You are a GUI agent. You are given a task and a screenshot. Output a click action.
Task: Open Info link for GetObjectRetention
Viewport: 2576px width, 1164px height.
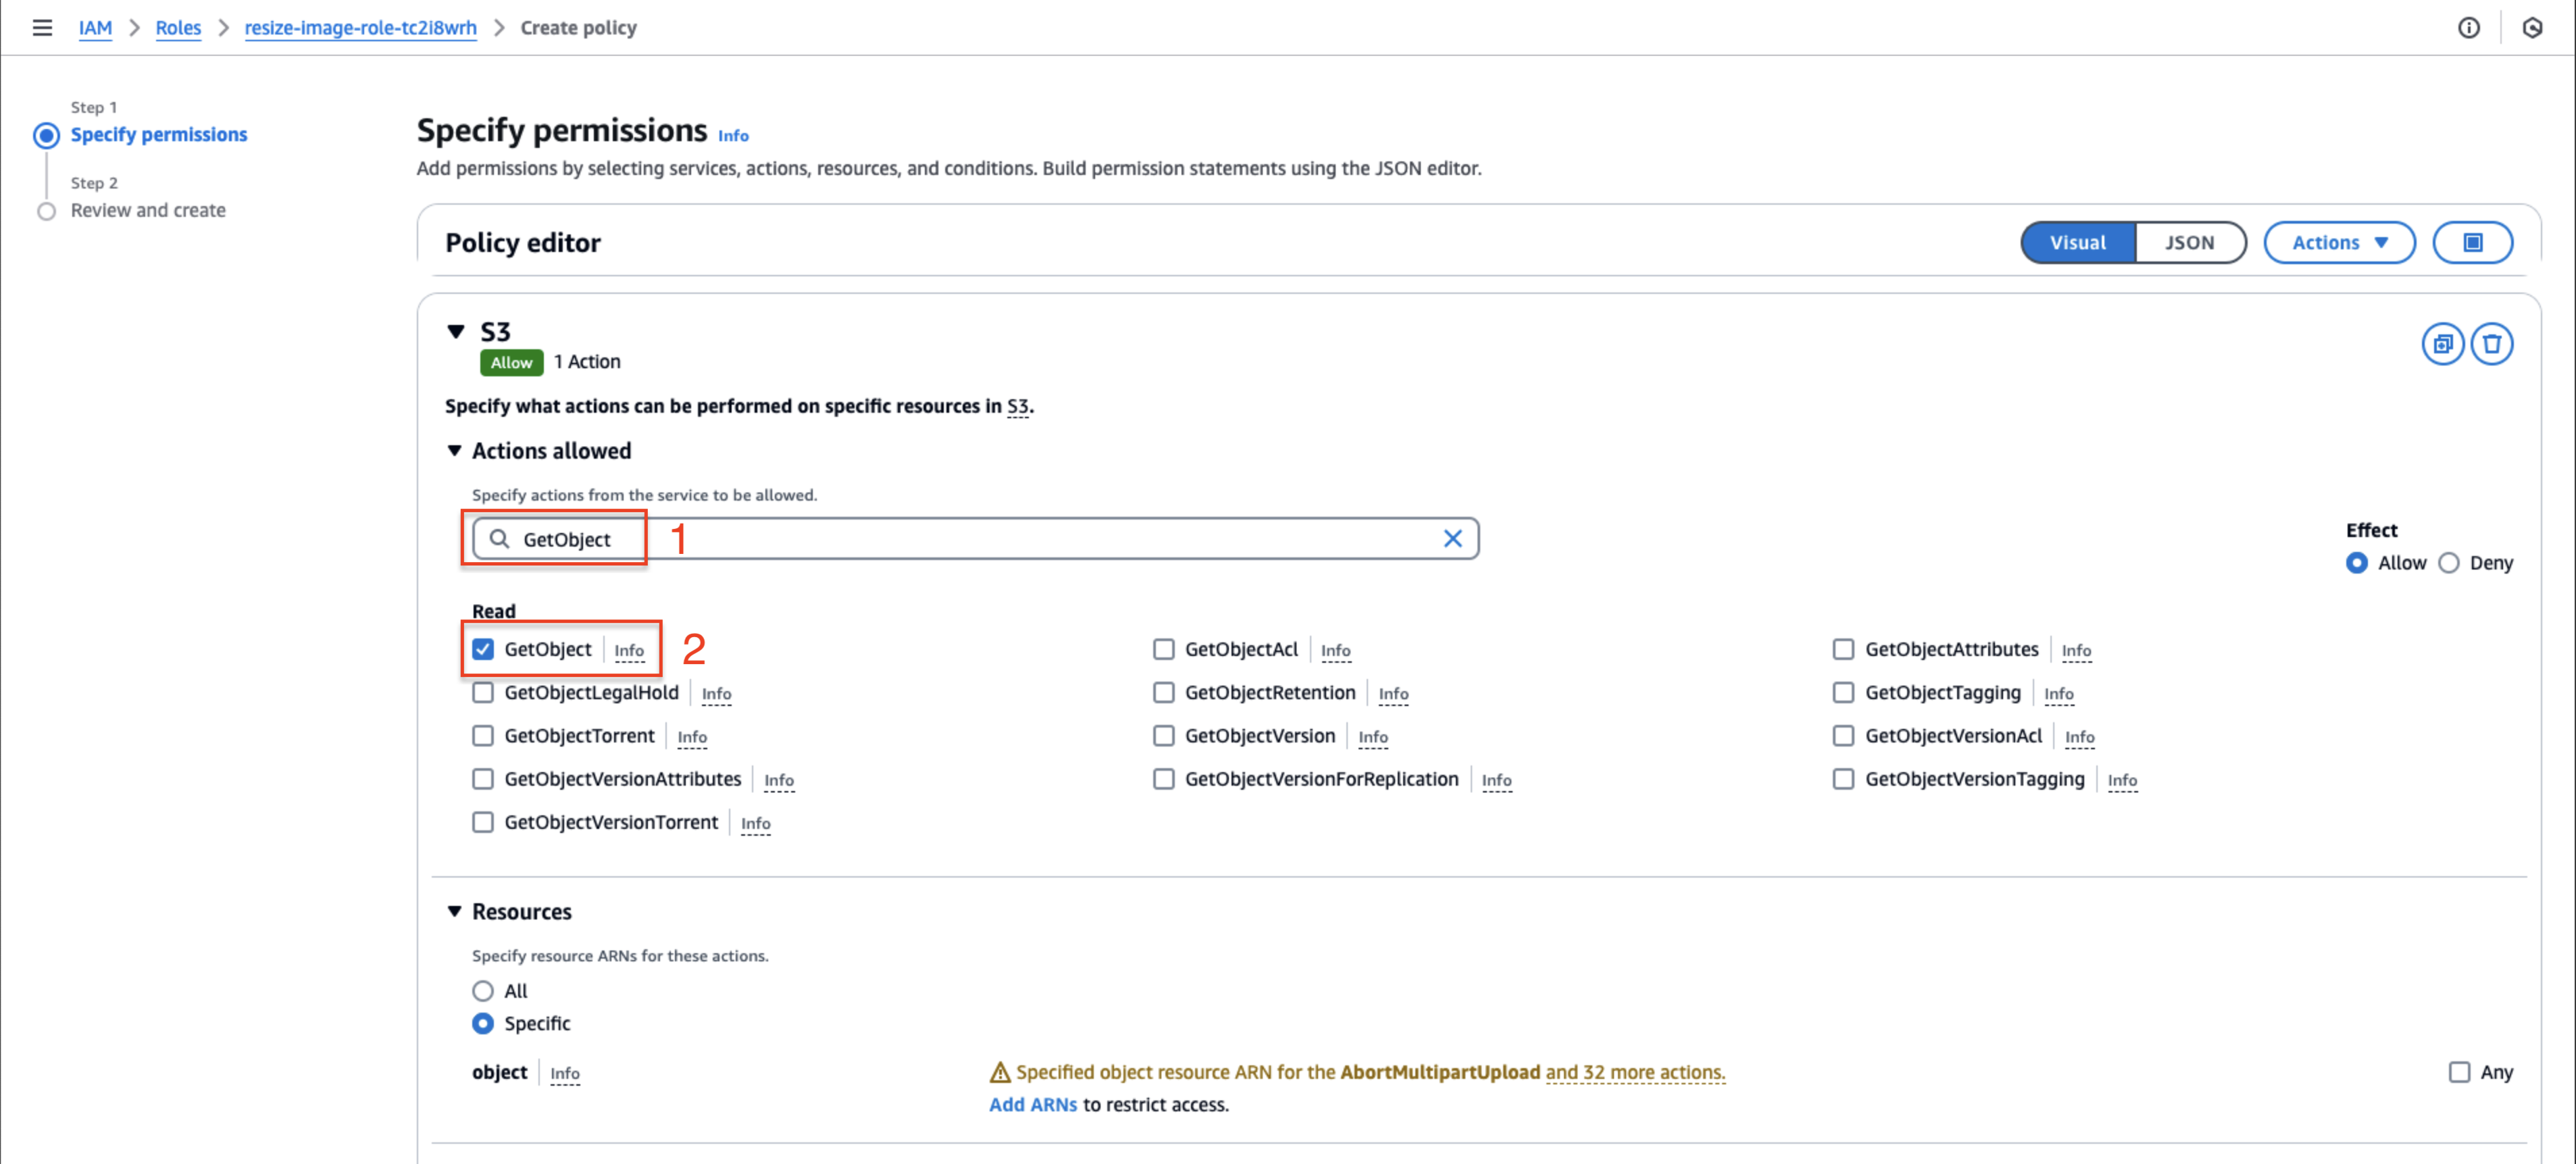(x=1393, y=693)
